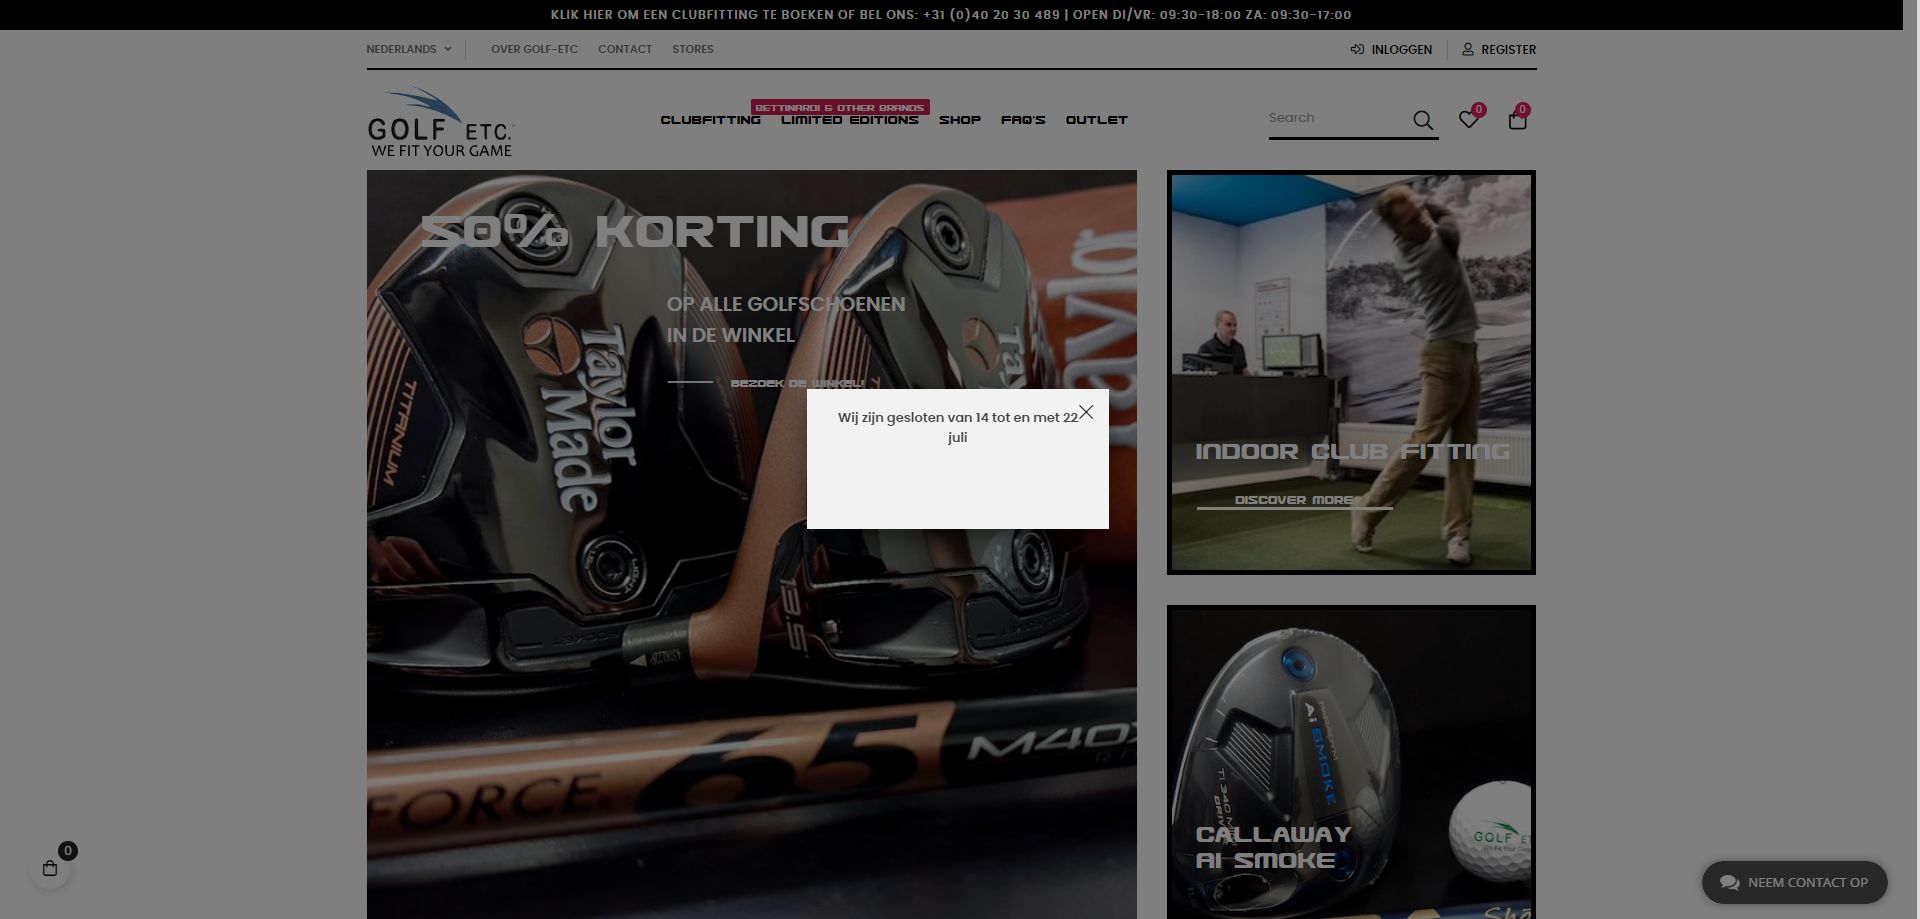The width and height of the screenshot is (1920, 919).
Task: Click the Bettinardi & Other Brands badge
Action: 840,107
